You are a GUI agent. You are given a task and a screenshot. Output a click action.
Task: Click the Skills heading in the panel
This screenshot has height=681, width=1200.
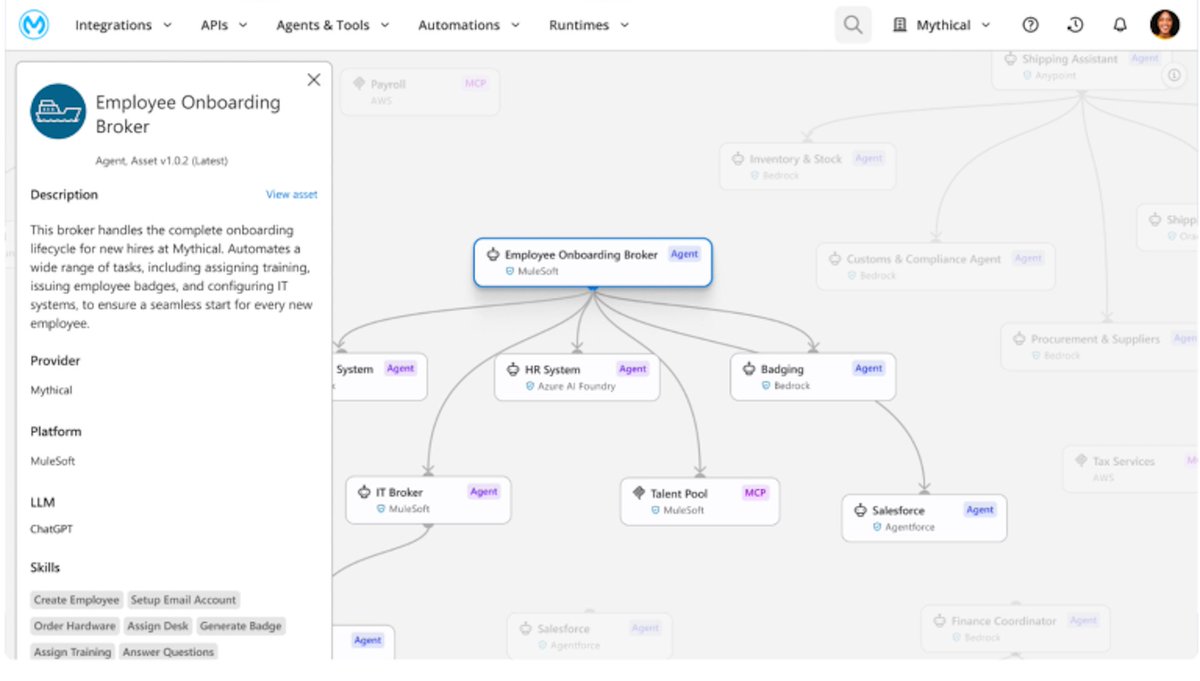point(45,567)
